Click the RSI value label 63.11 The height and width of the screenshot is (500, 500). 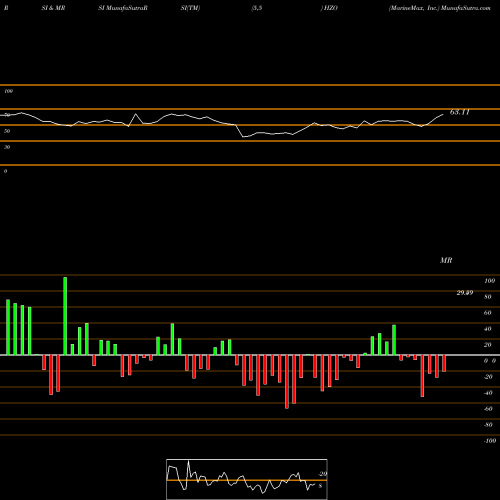point(460,112)
